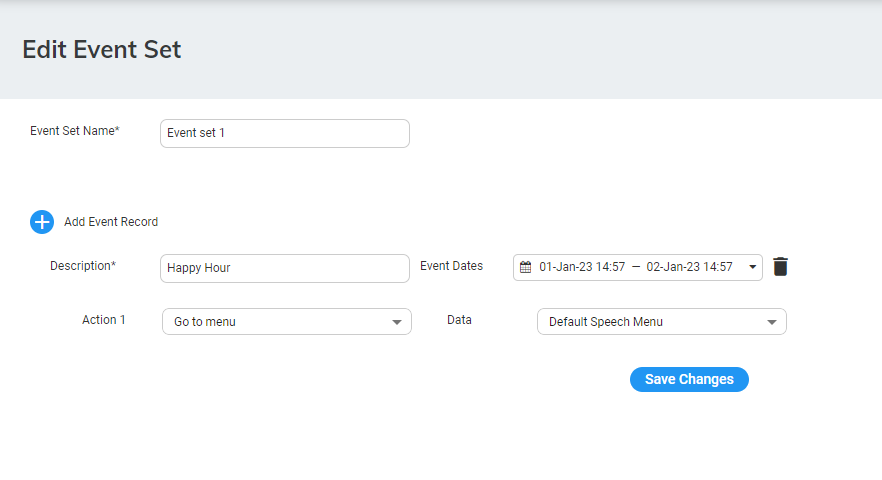This screenshot has width=882, height=480.
Task: Click the 'Description*' label
Action: pyautogui.click(x=83, y=266)
